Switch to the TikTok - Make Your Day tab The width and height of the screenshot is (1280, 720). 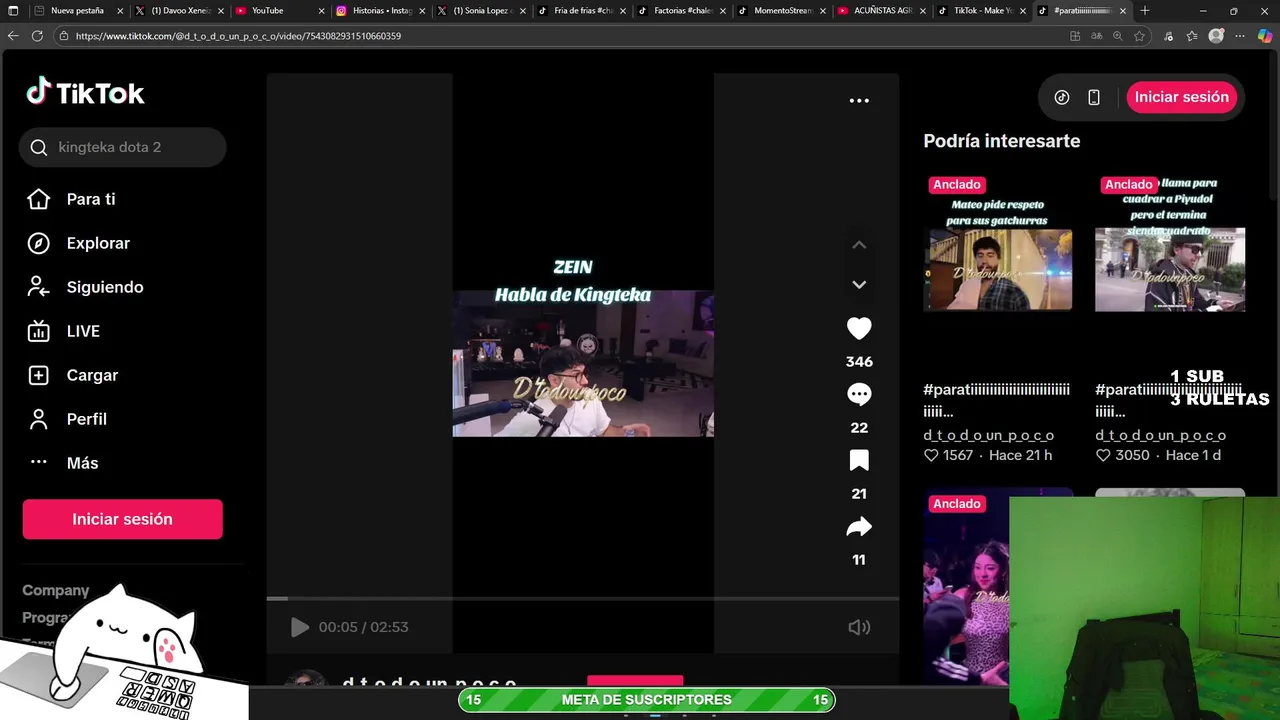pos(984,11)
